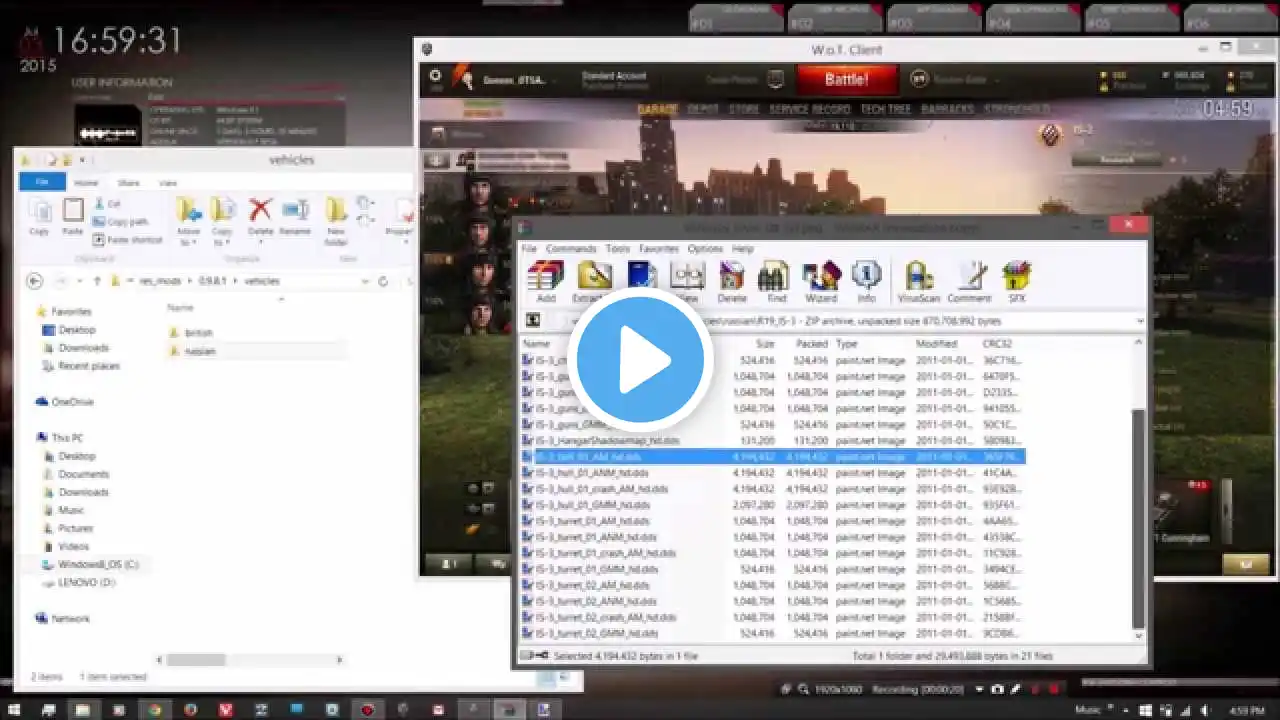Click Delete in the Explorer ribbon
1280x720 pixels.
(x=260, y=216)
